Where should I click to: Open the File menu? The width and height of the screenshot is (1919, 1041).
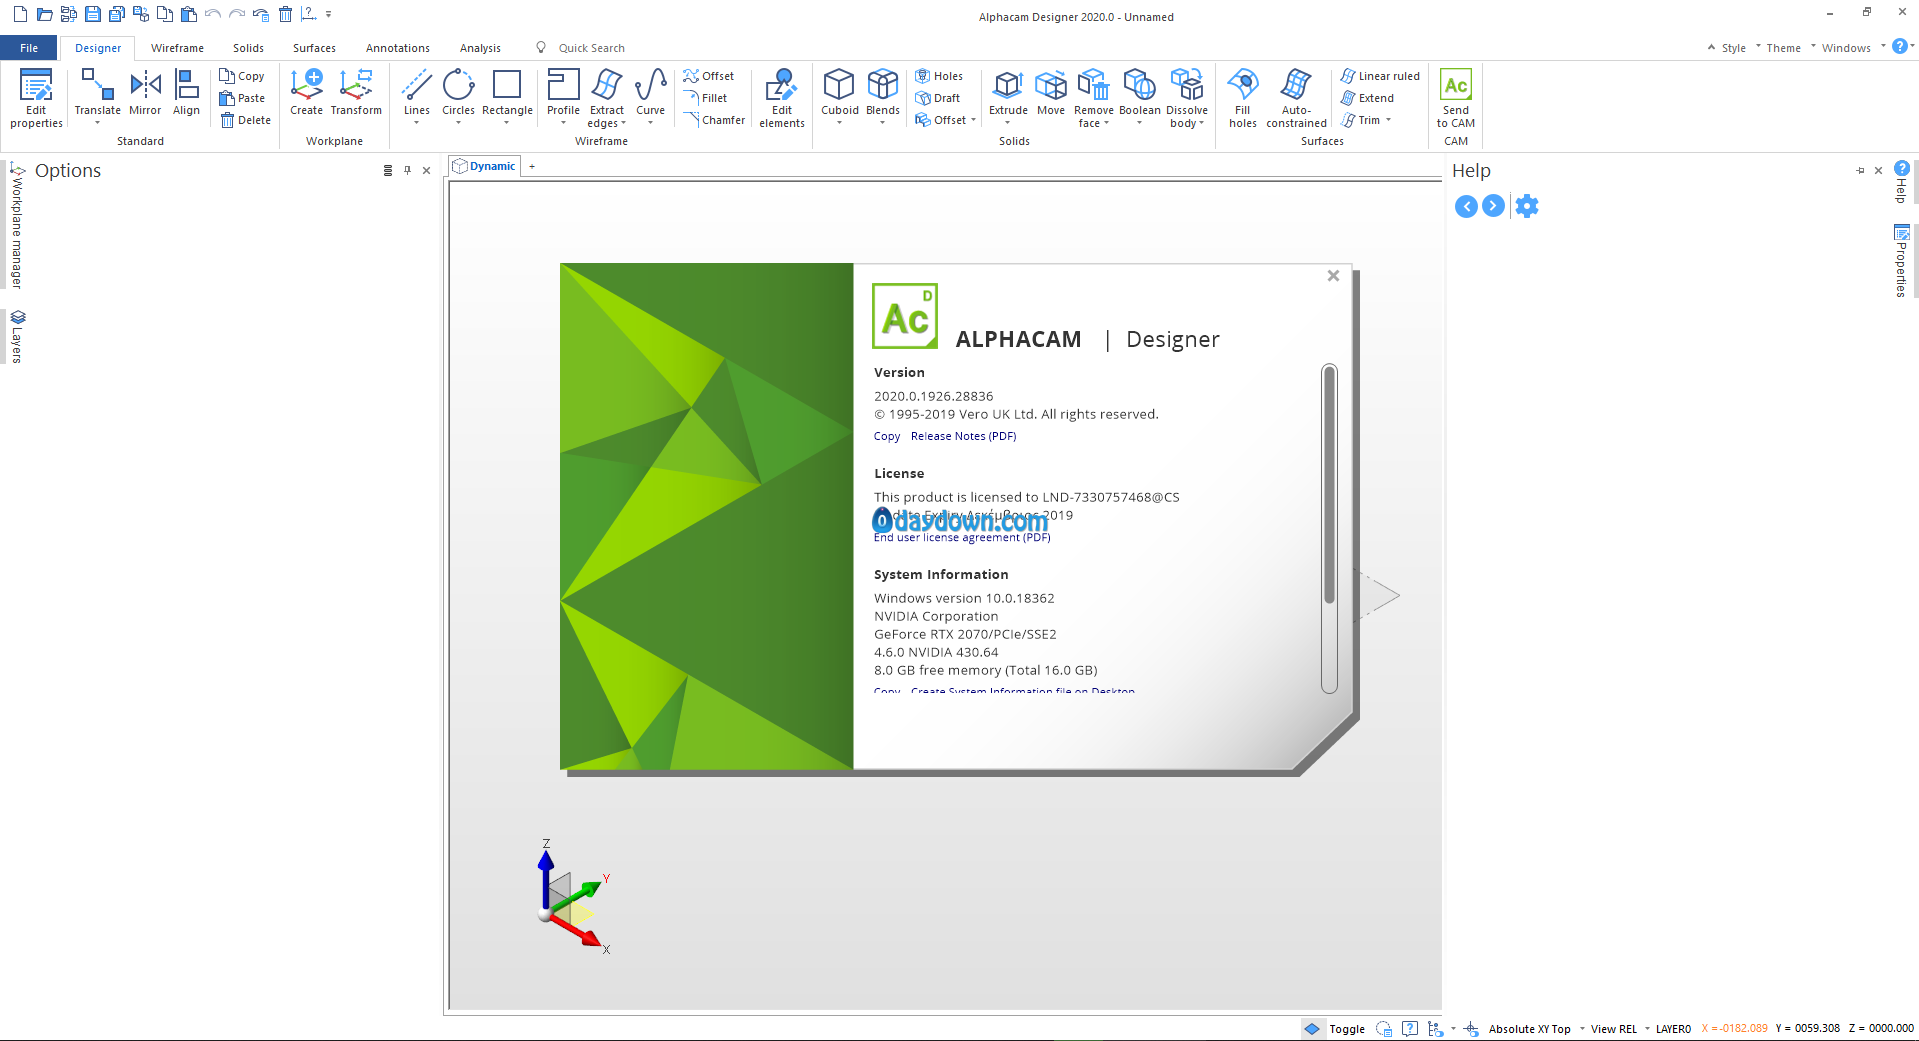pos(29,48)
